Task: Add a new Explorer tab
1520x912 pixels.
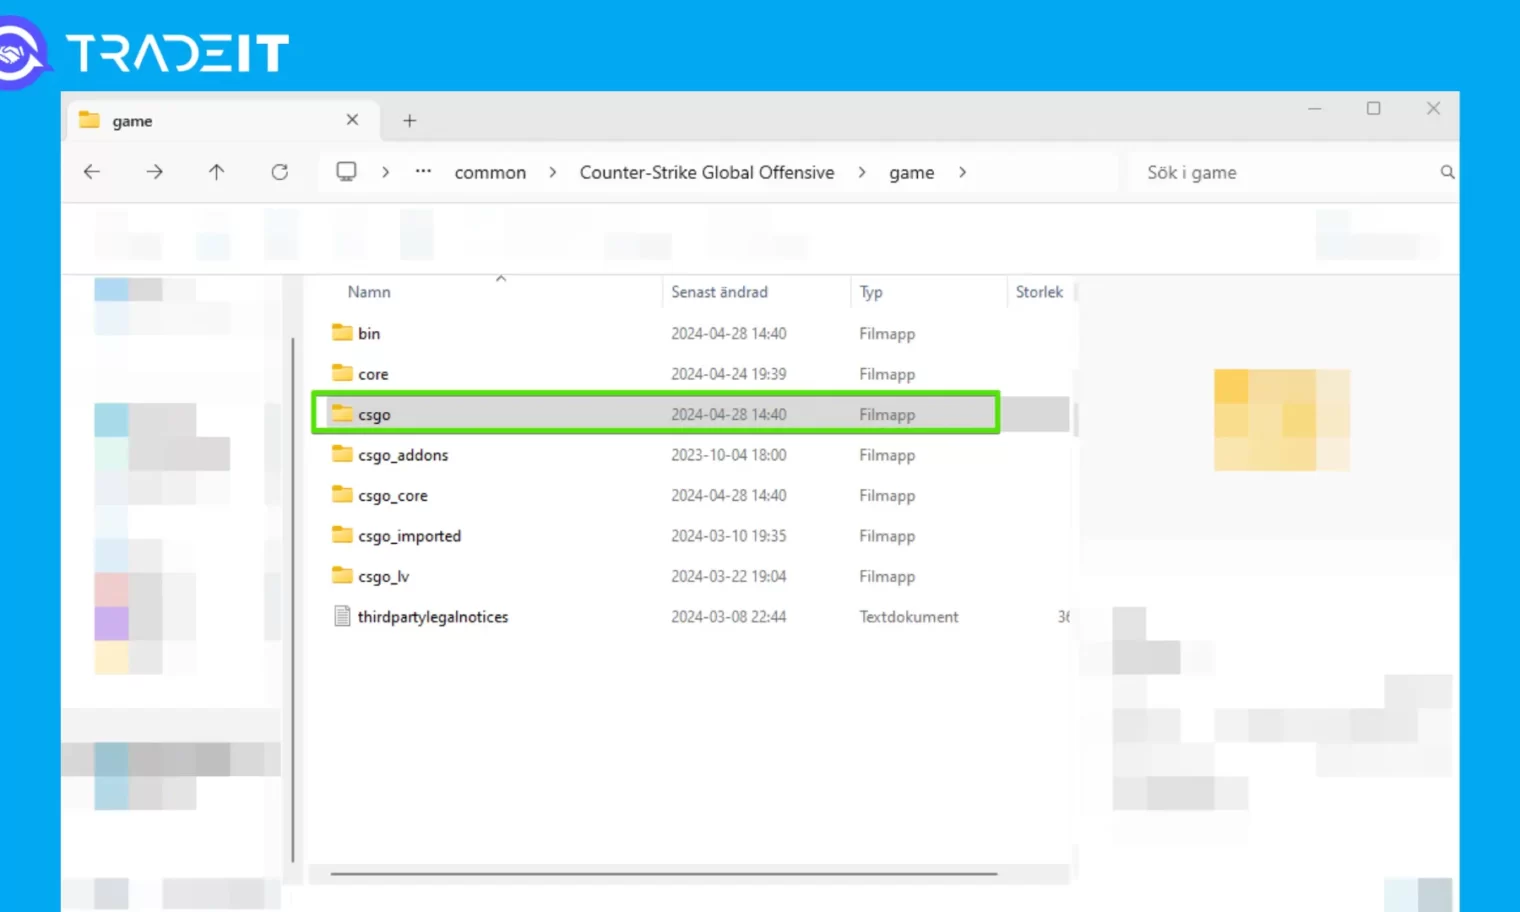Action: 409,121
